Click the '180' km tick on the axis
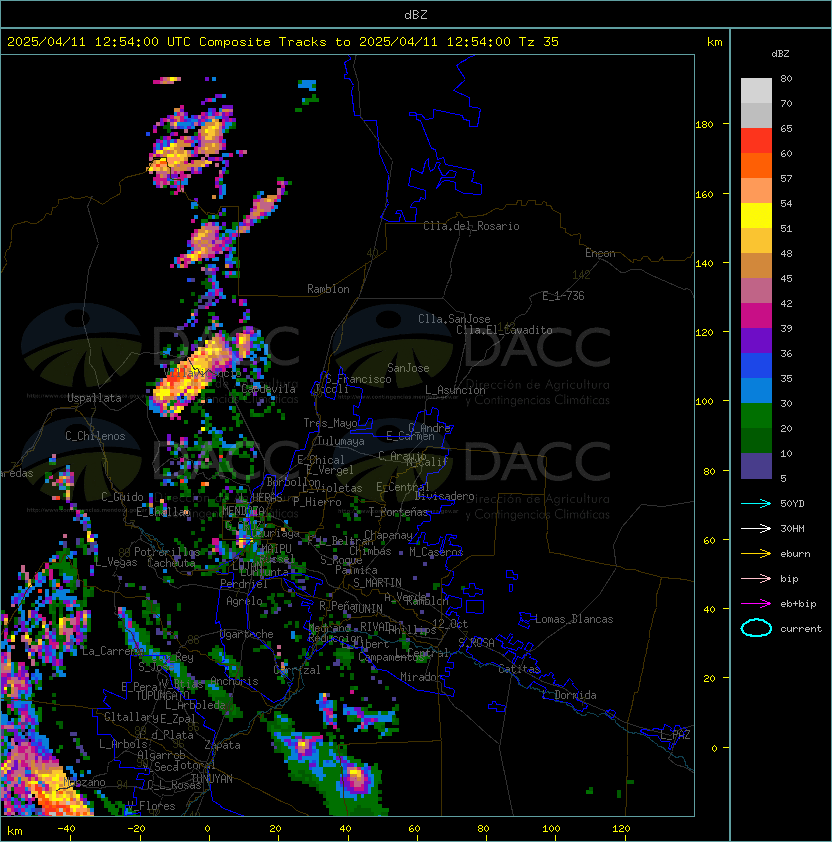This screenshot has width=832, height=842. 704,125
